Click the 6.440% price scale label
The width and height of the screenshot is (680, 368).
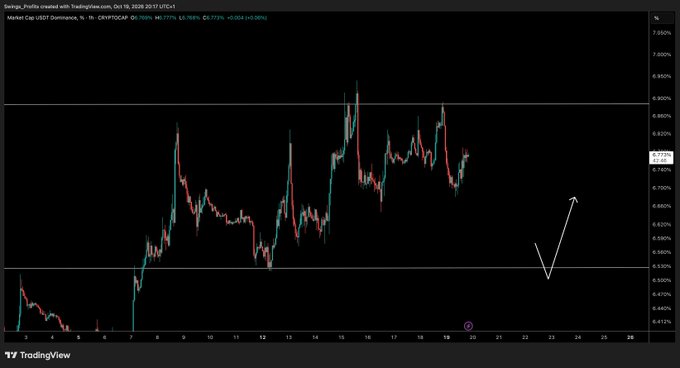tap(662, 309)
